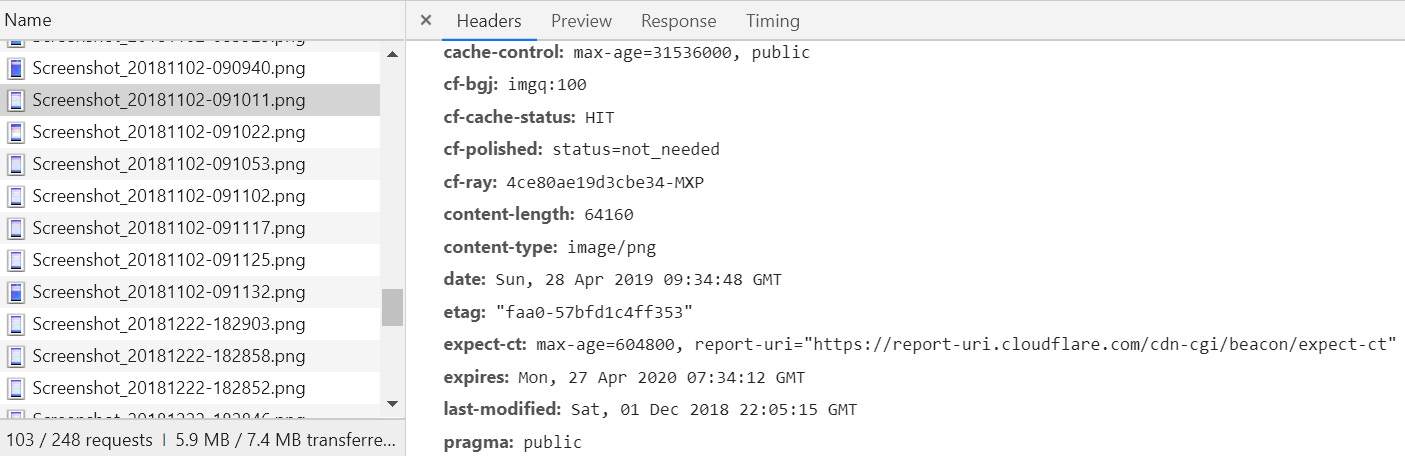The width and height of the screenshot is (1405, 456).
Task: Select the Headers tab
Action: 489,20
